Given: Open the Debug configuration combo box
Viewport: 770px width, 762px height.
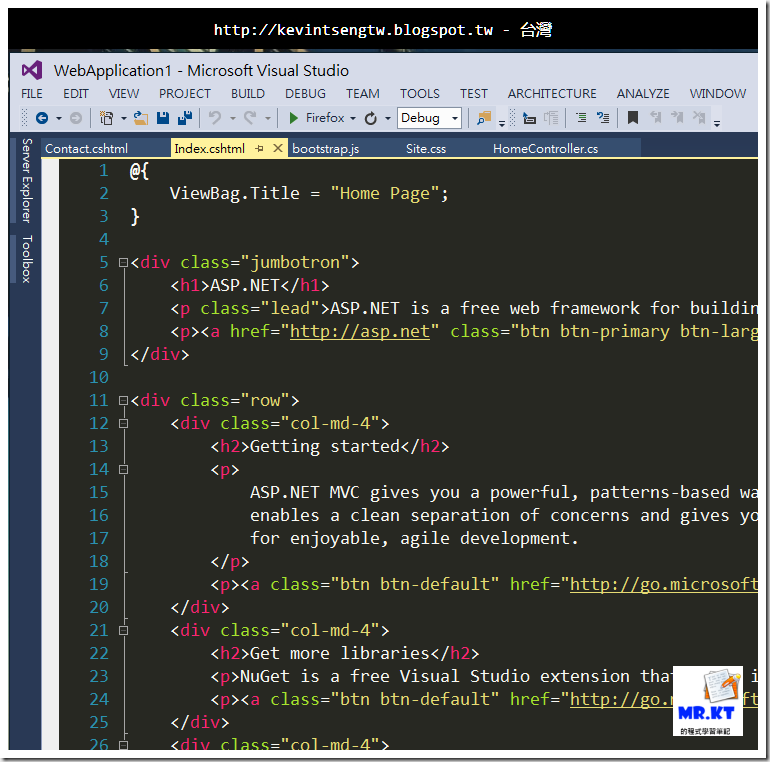Looking at the screenshot, I should point(429,118).
